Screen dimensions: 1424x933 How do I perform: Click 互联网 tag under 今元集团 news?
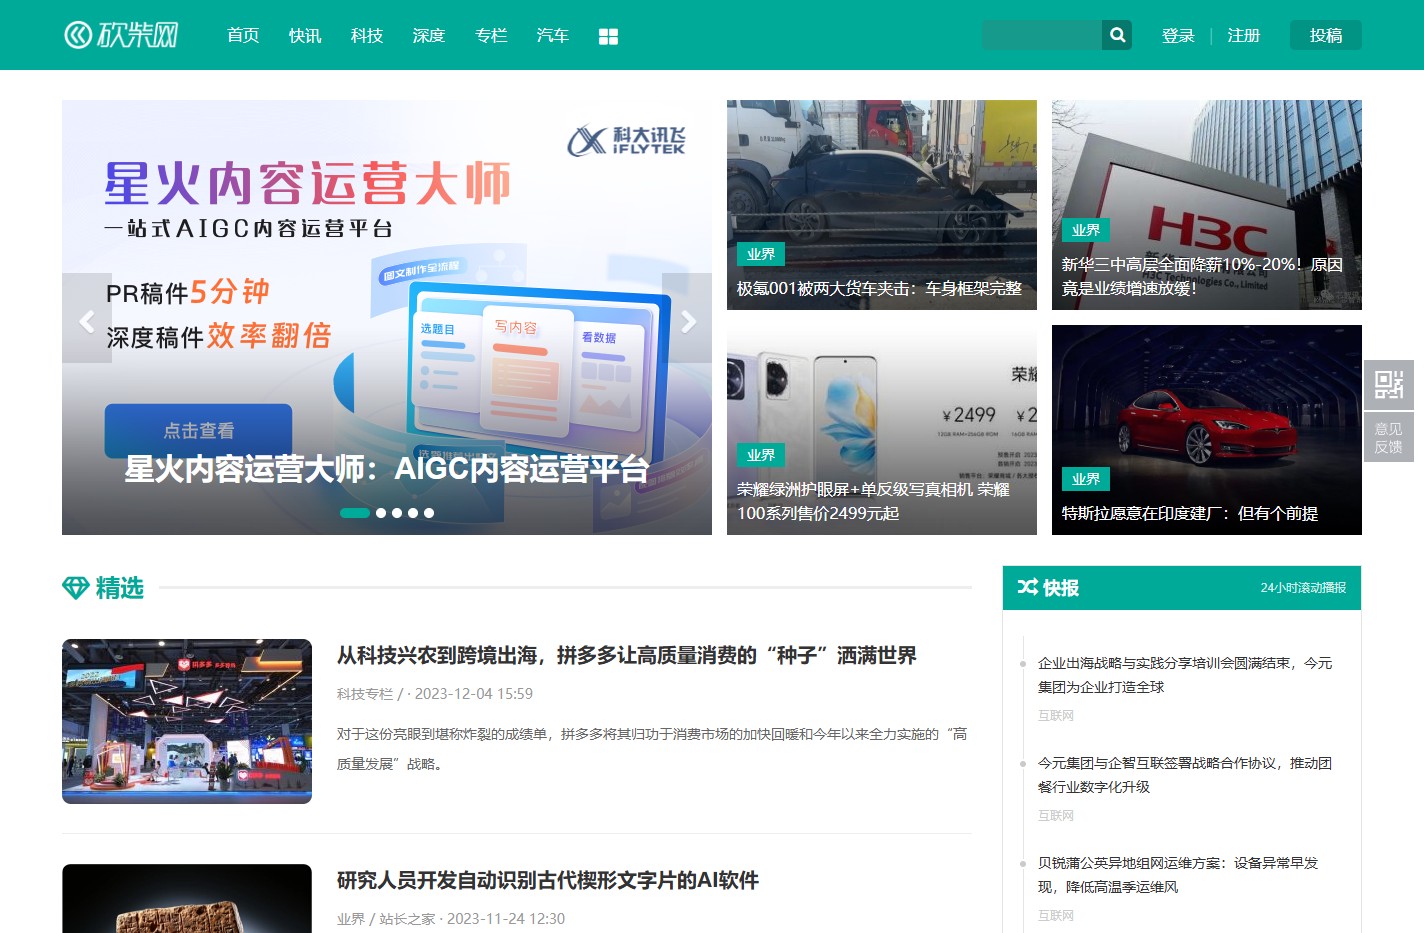pos(1056,816)
